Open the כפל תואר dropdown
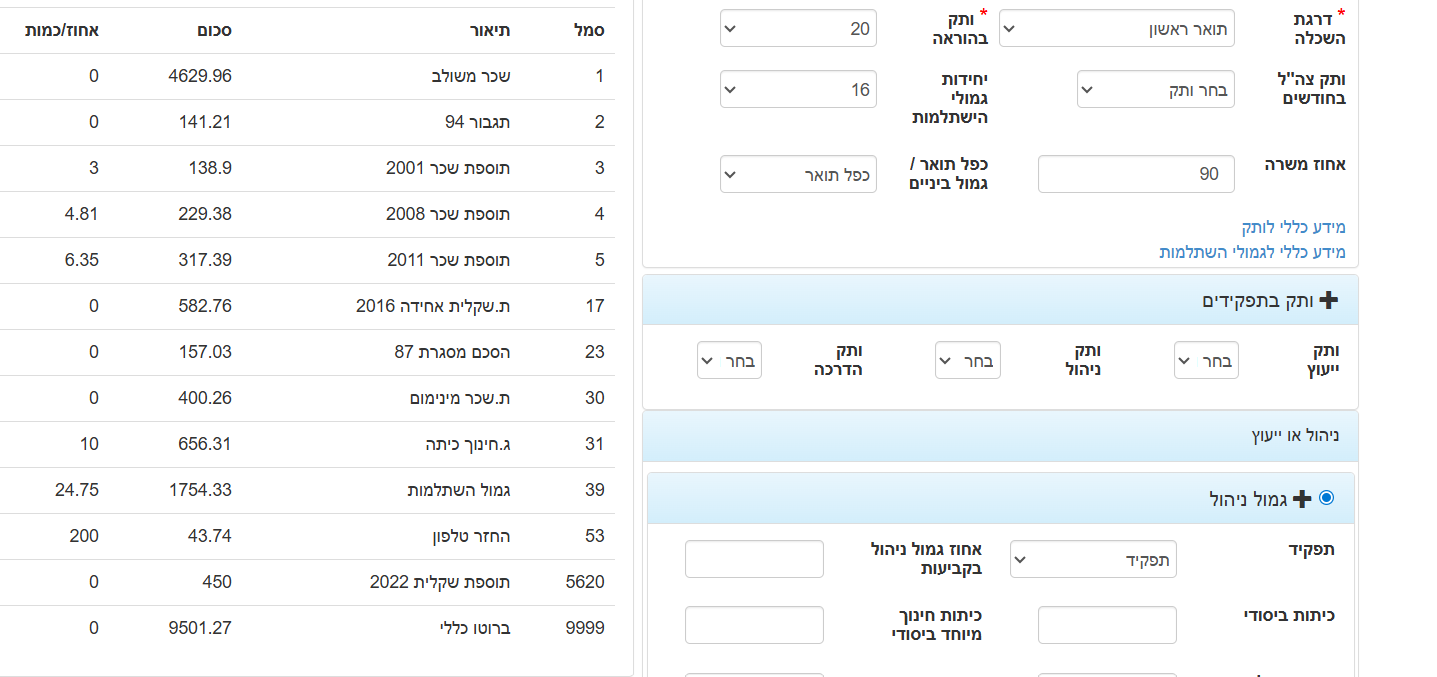Image resolution: width=1437 pixels, height=677 pixels. (798, 175)
